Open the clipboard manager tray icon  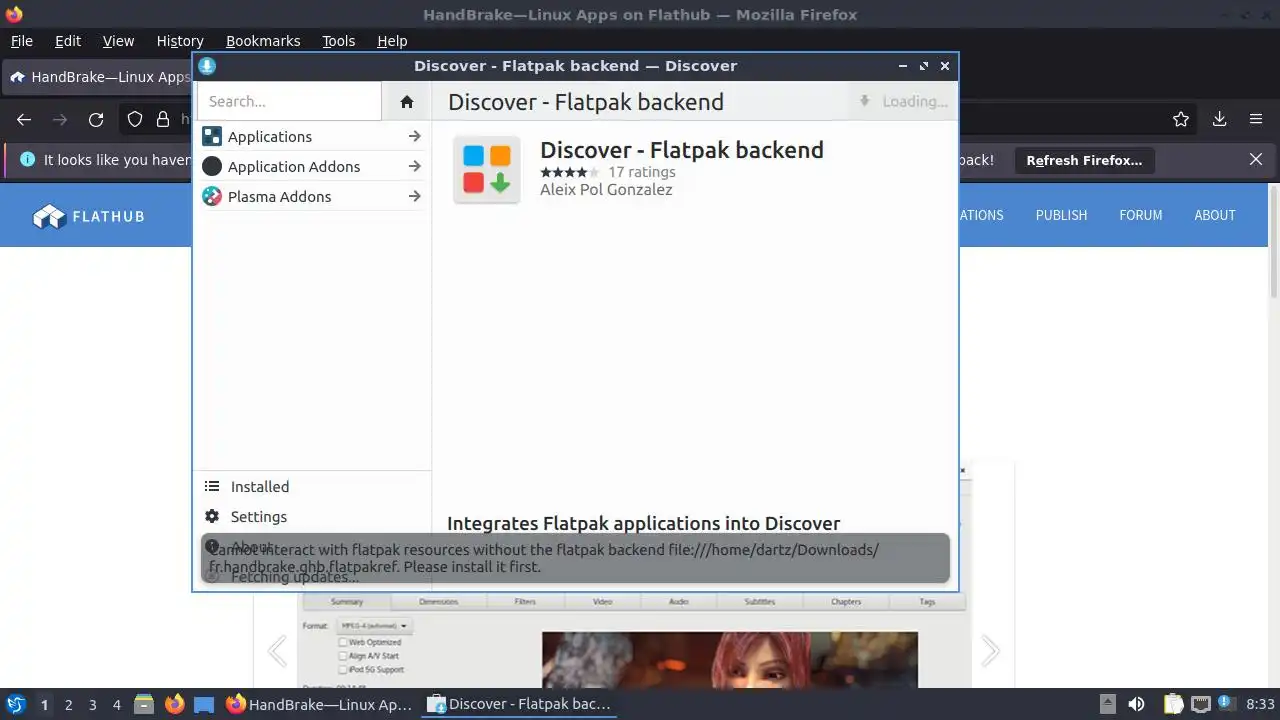1173,704
